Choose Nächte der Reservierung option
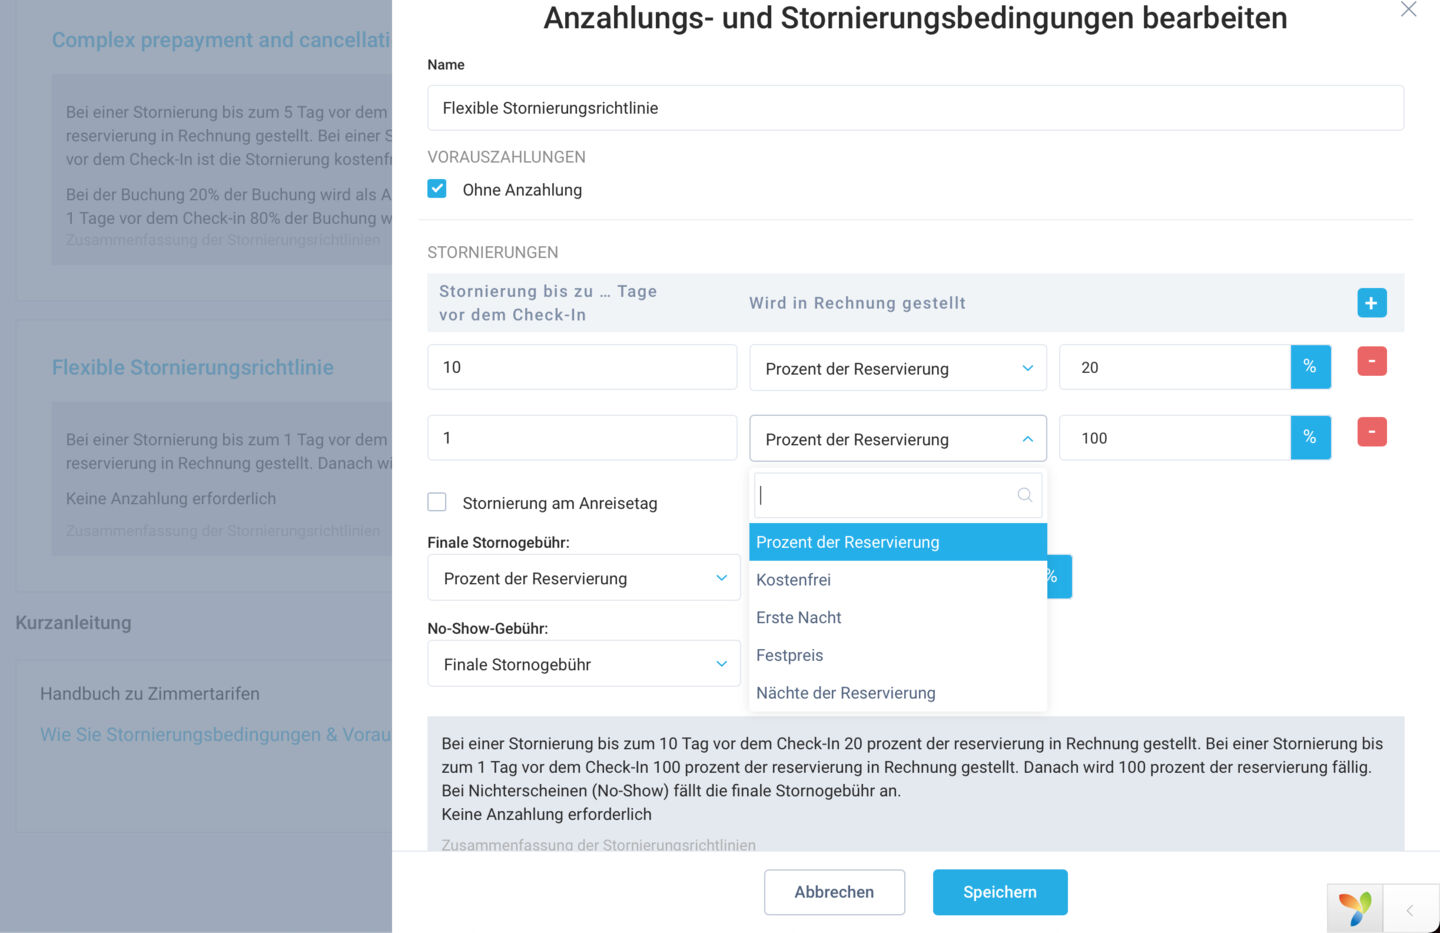The width and height of the screenshot is (1440, 933). tap(898, 693)
